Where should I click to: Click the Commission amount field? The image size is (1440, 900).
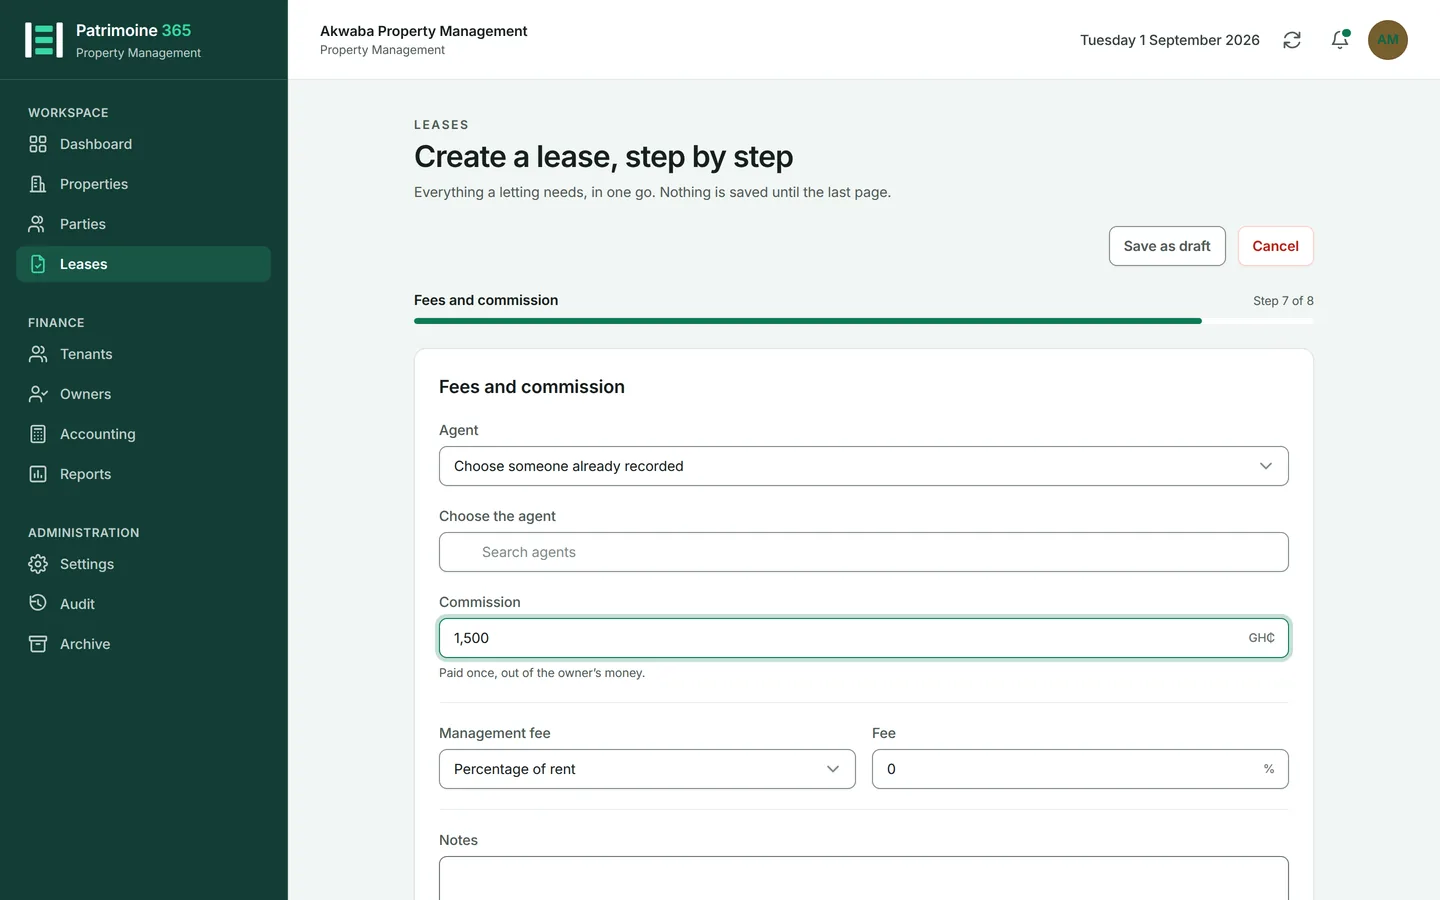point(864,638)
